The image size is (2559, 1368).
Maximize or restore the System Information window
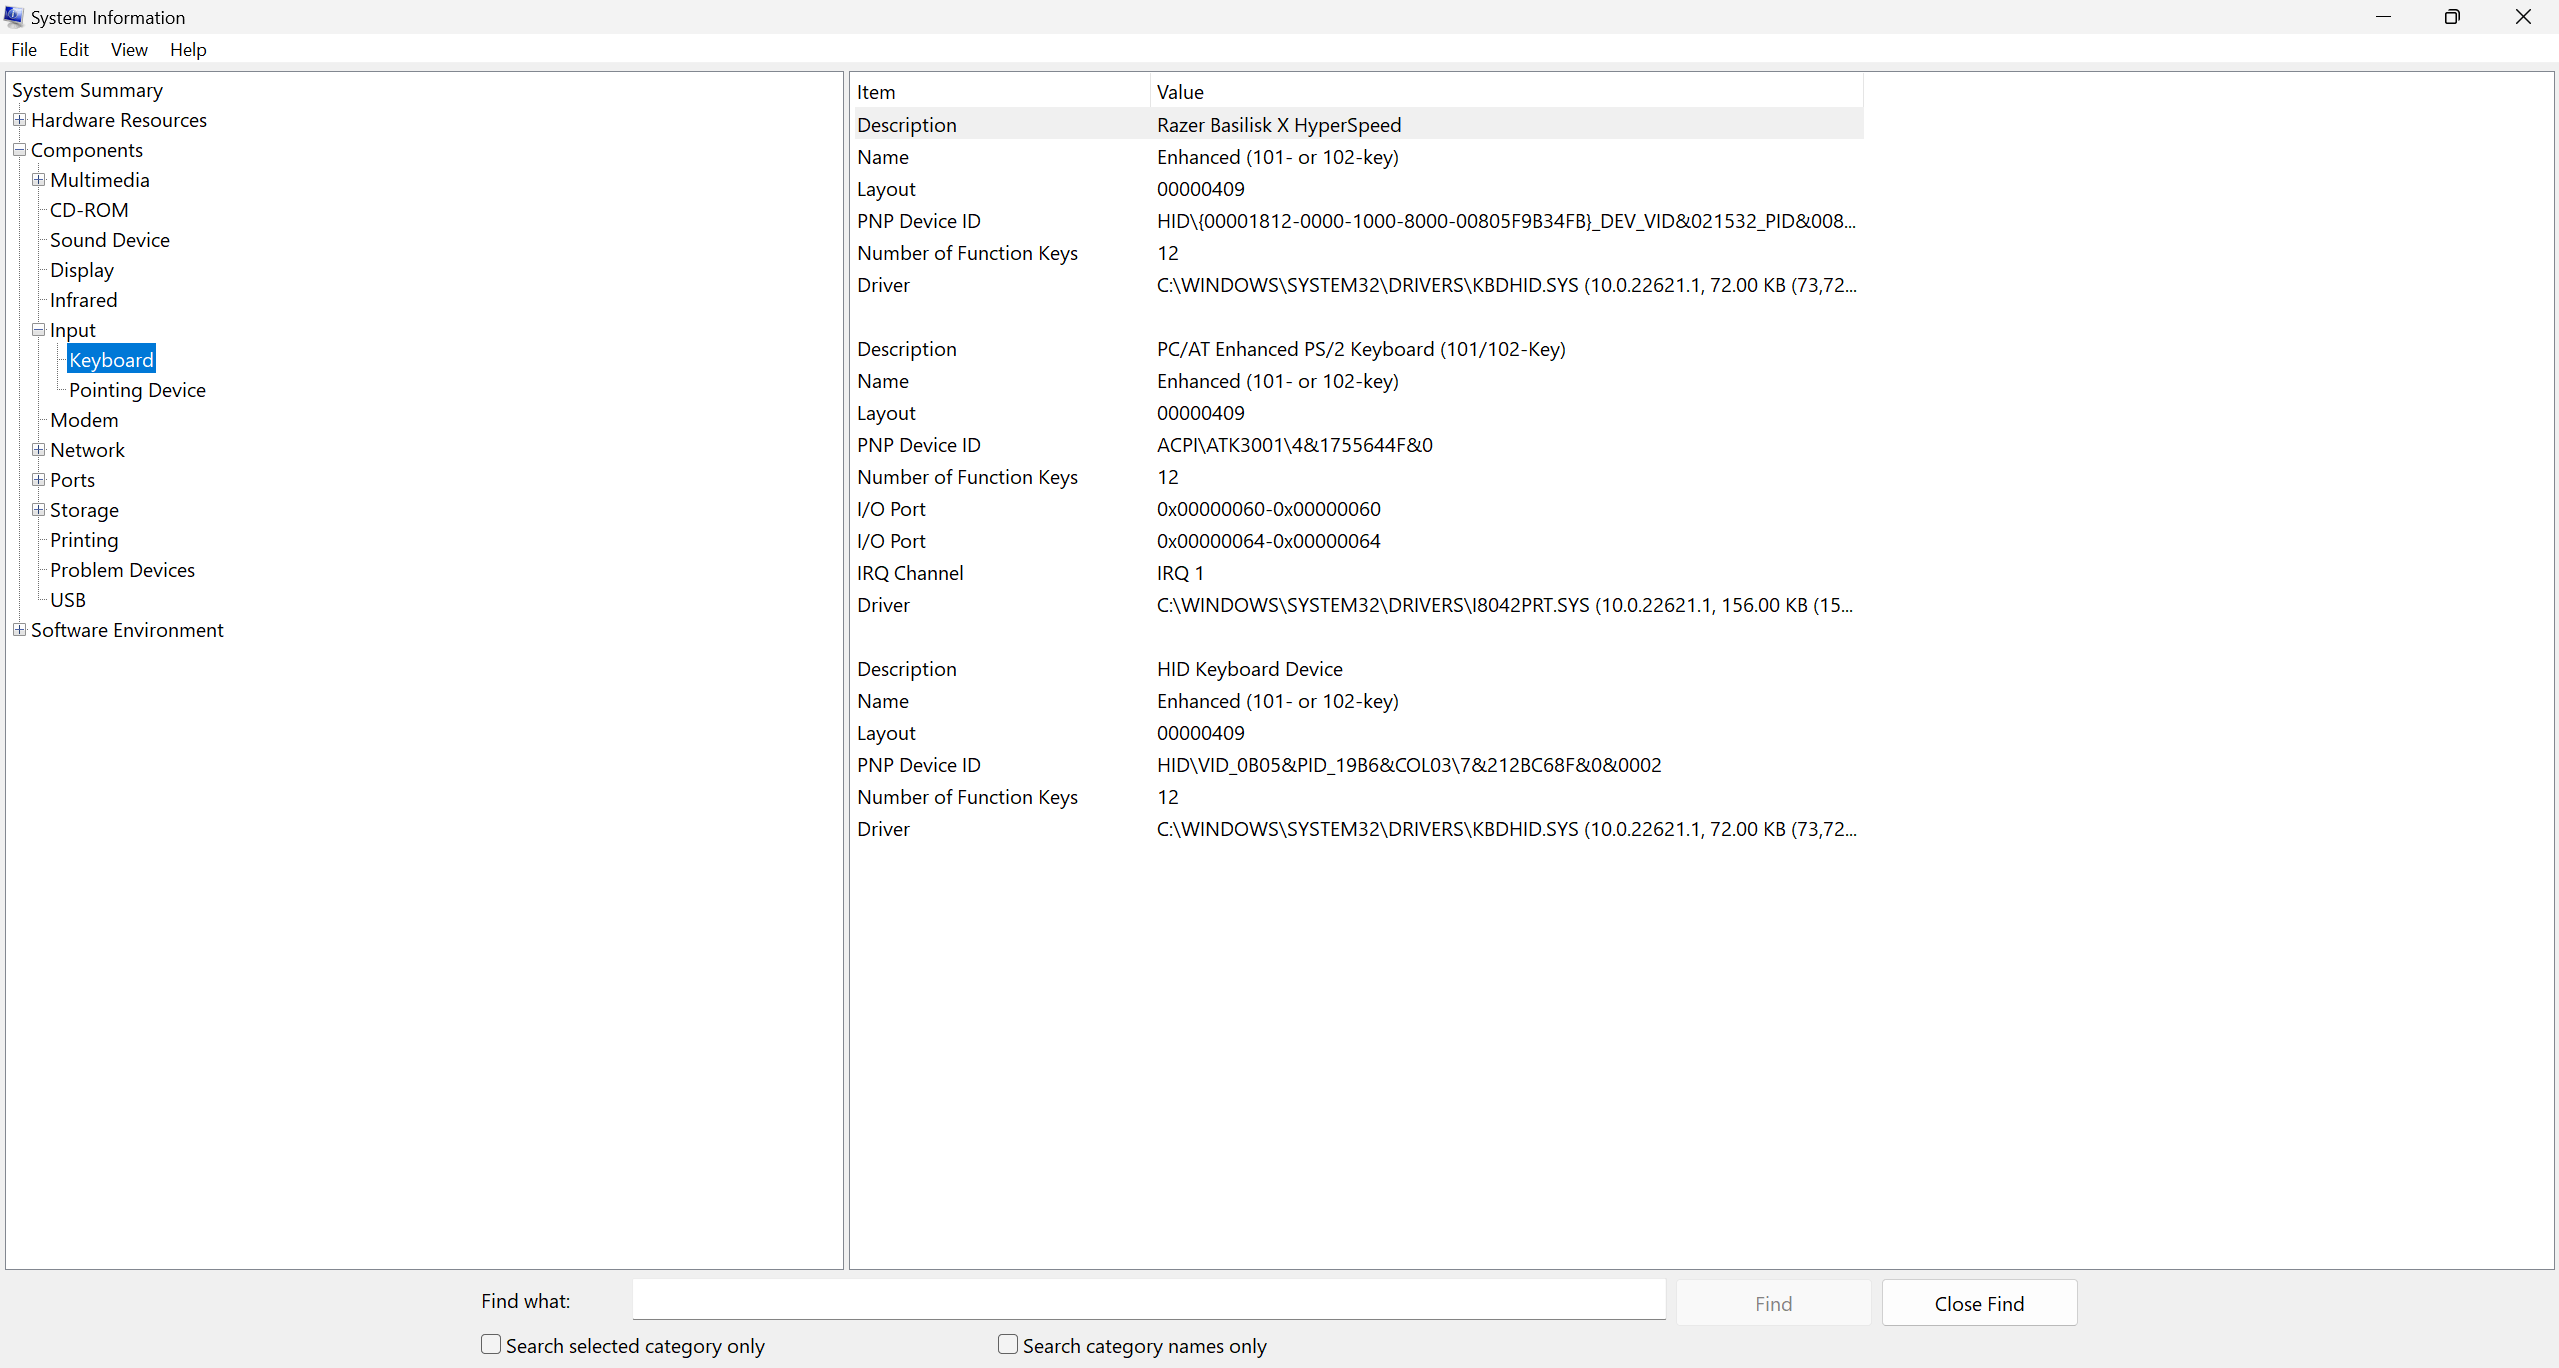(x=2452, y=17)
